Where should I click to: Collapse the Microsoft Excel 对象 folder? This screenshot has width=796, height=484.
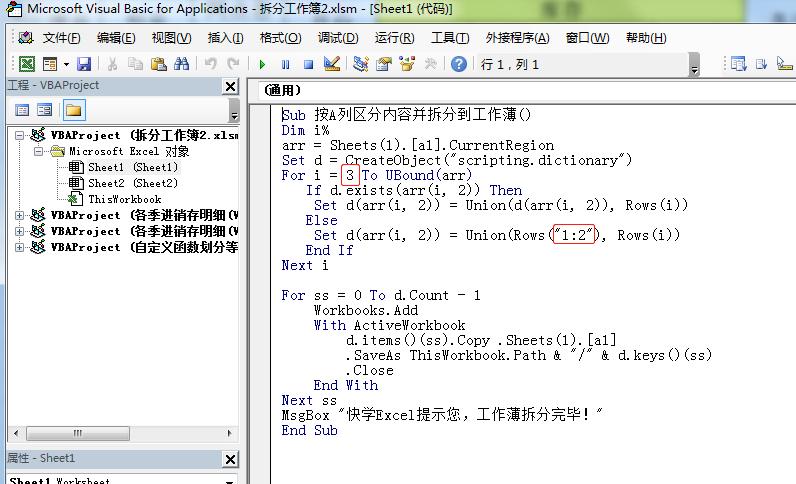(39, 151)
